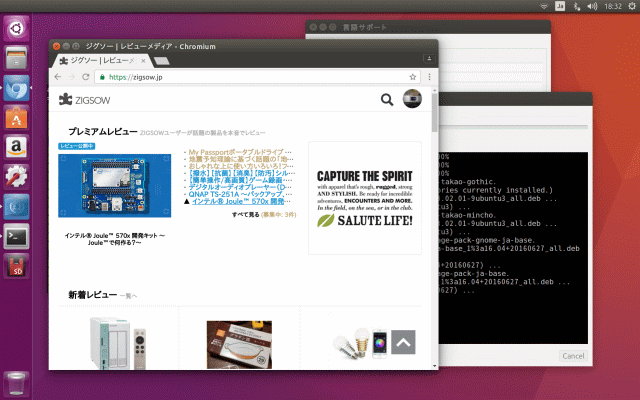Open the Ubuntu Dash search launcher
Viewport: 640px width, 400px height.
pos(16,28)
